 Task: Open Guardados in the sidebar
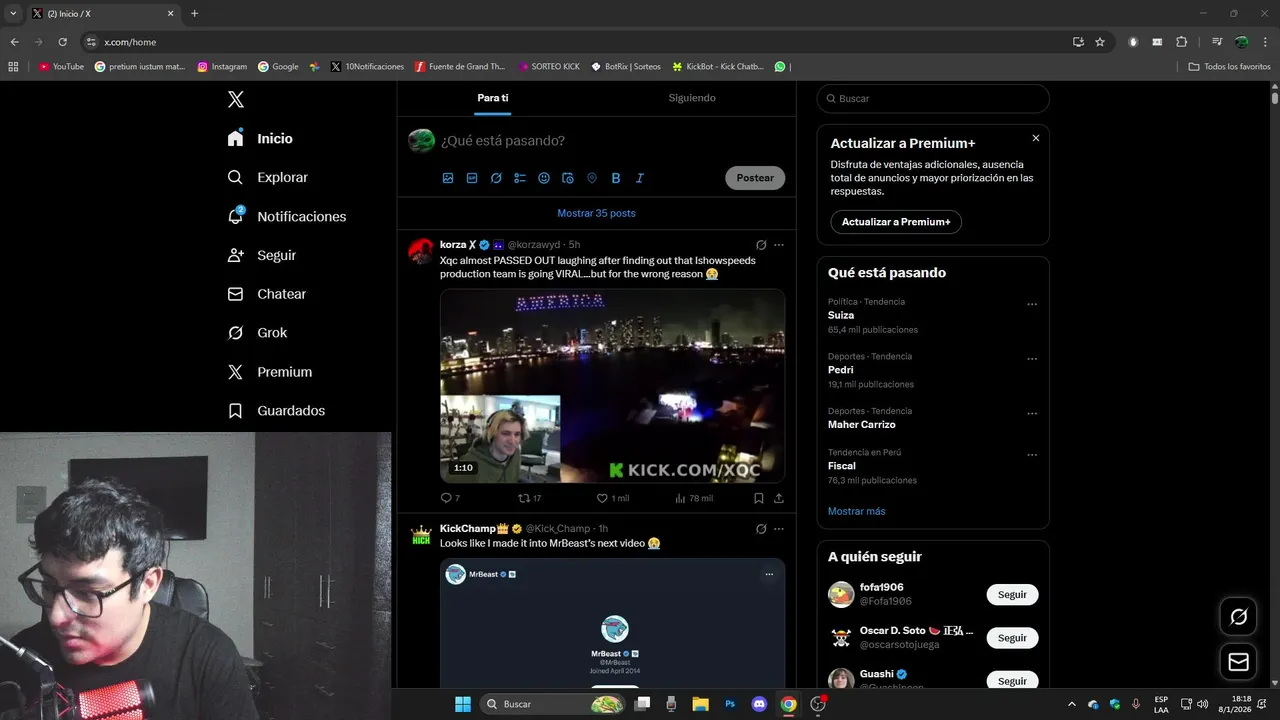pos(276,411)
